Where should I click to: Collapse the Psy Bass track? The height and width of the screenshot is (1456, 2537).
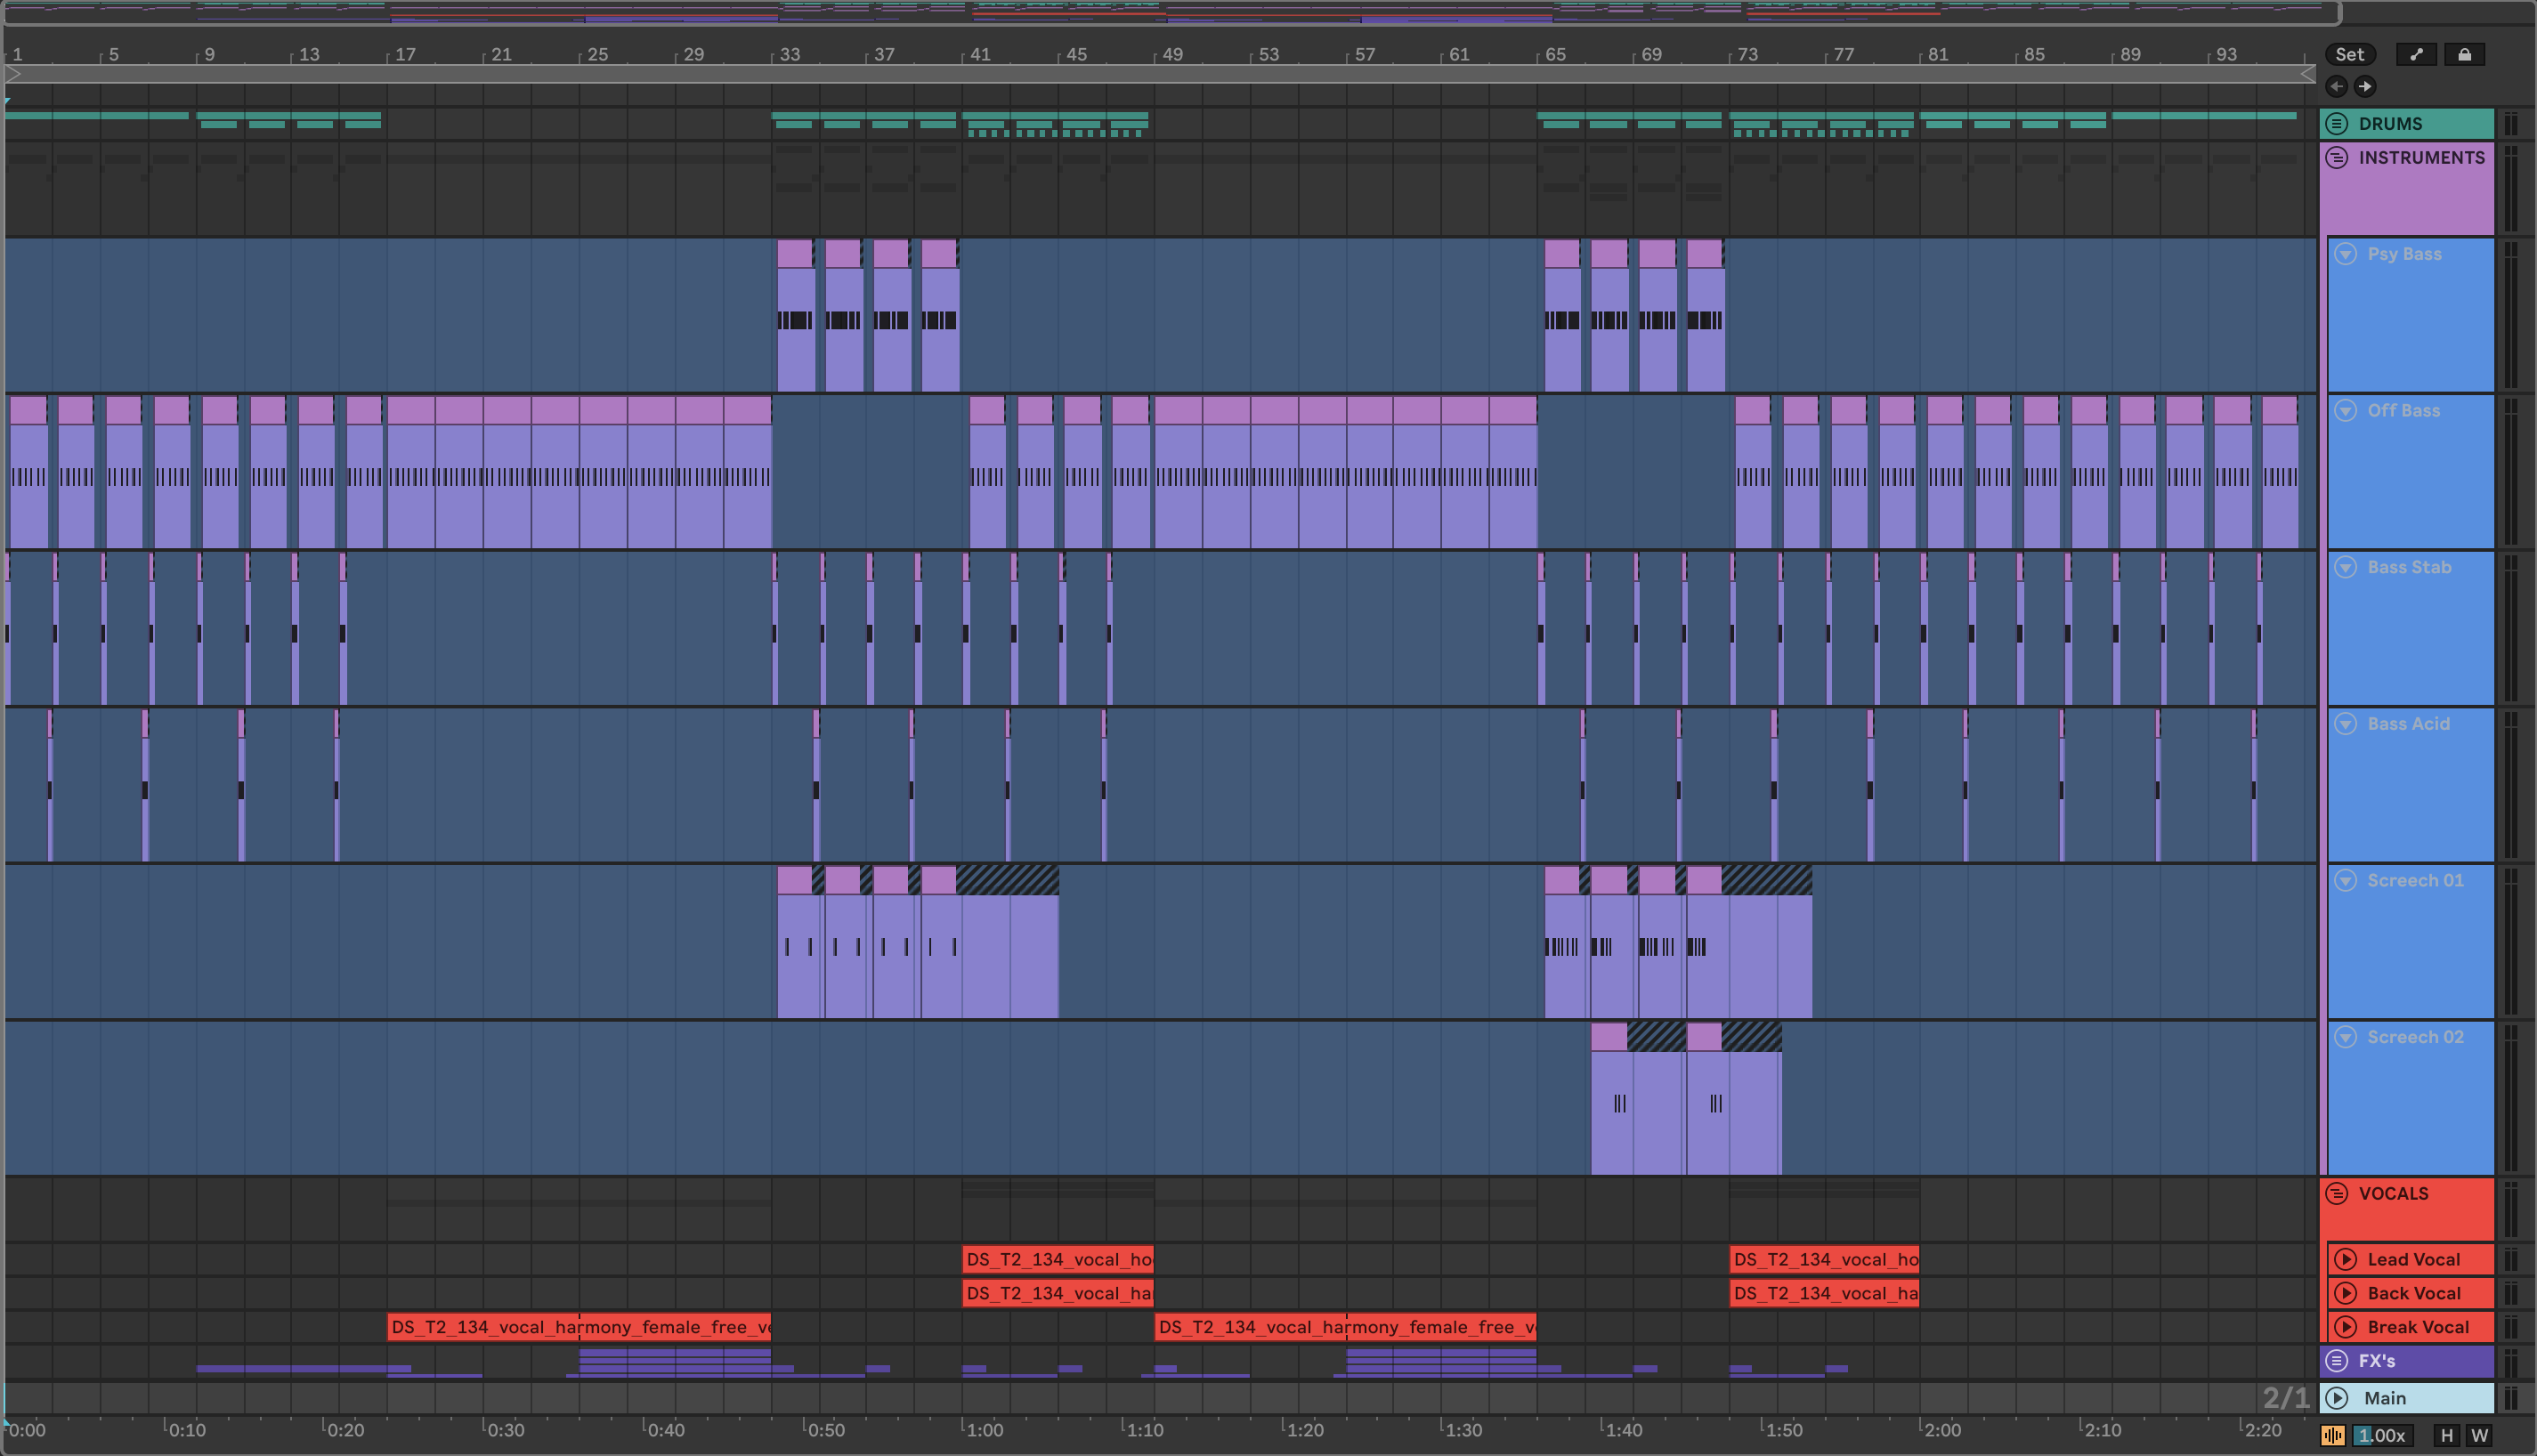coord(2345,254)
